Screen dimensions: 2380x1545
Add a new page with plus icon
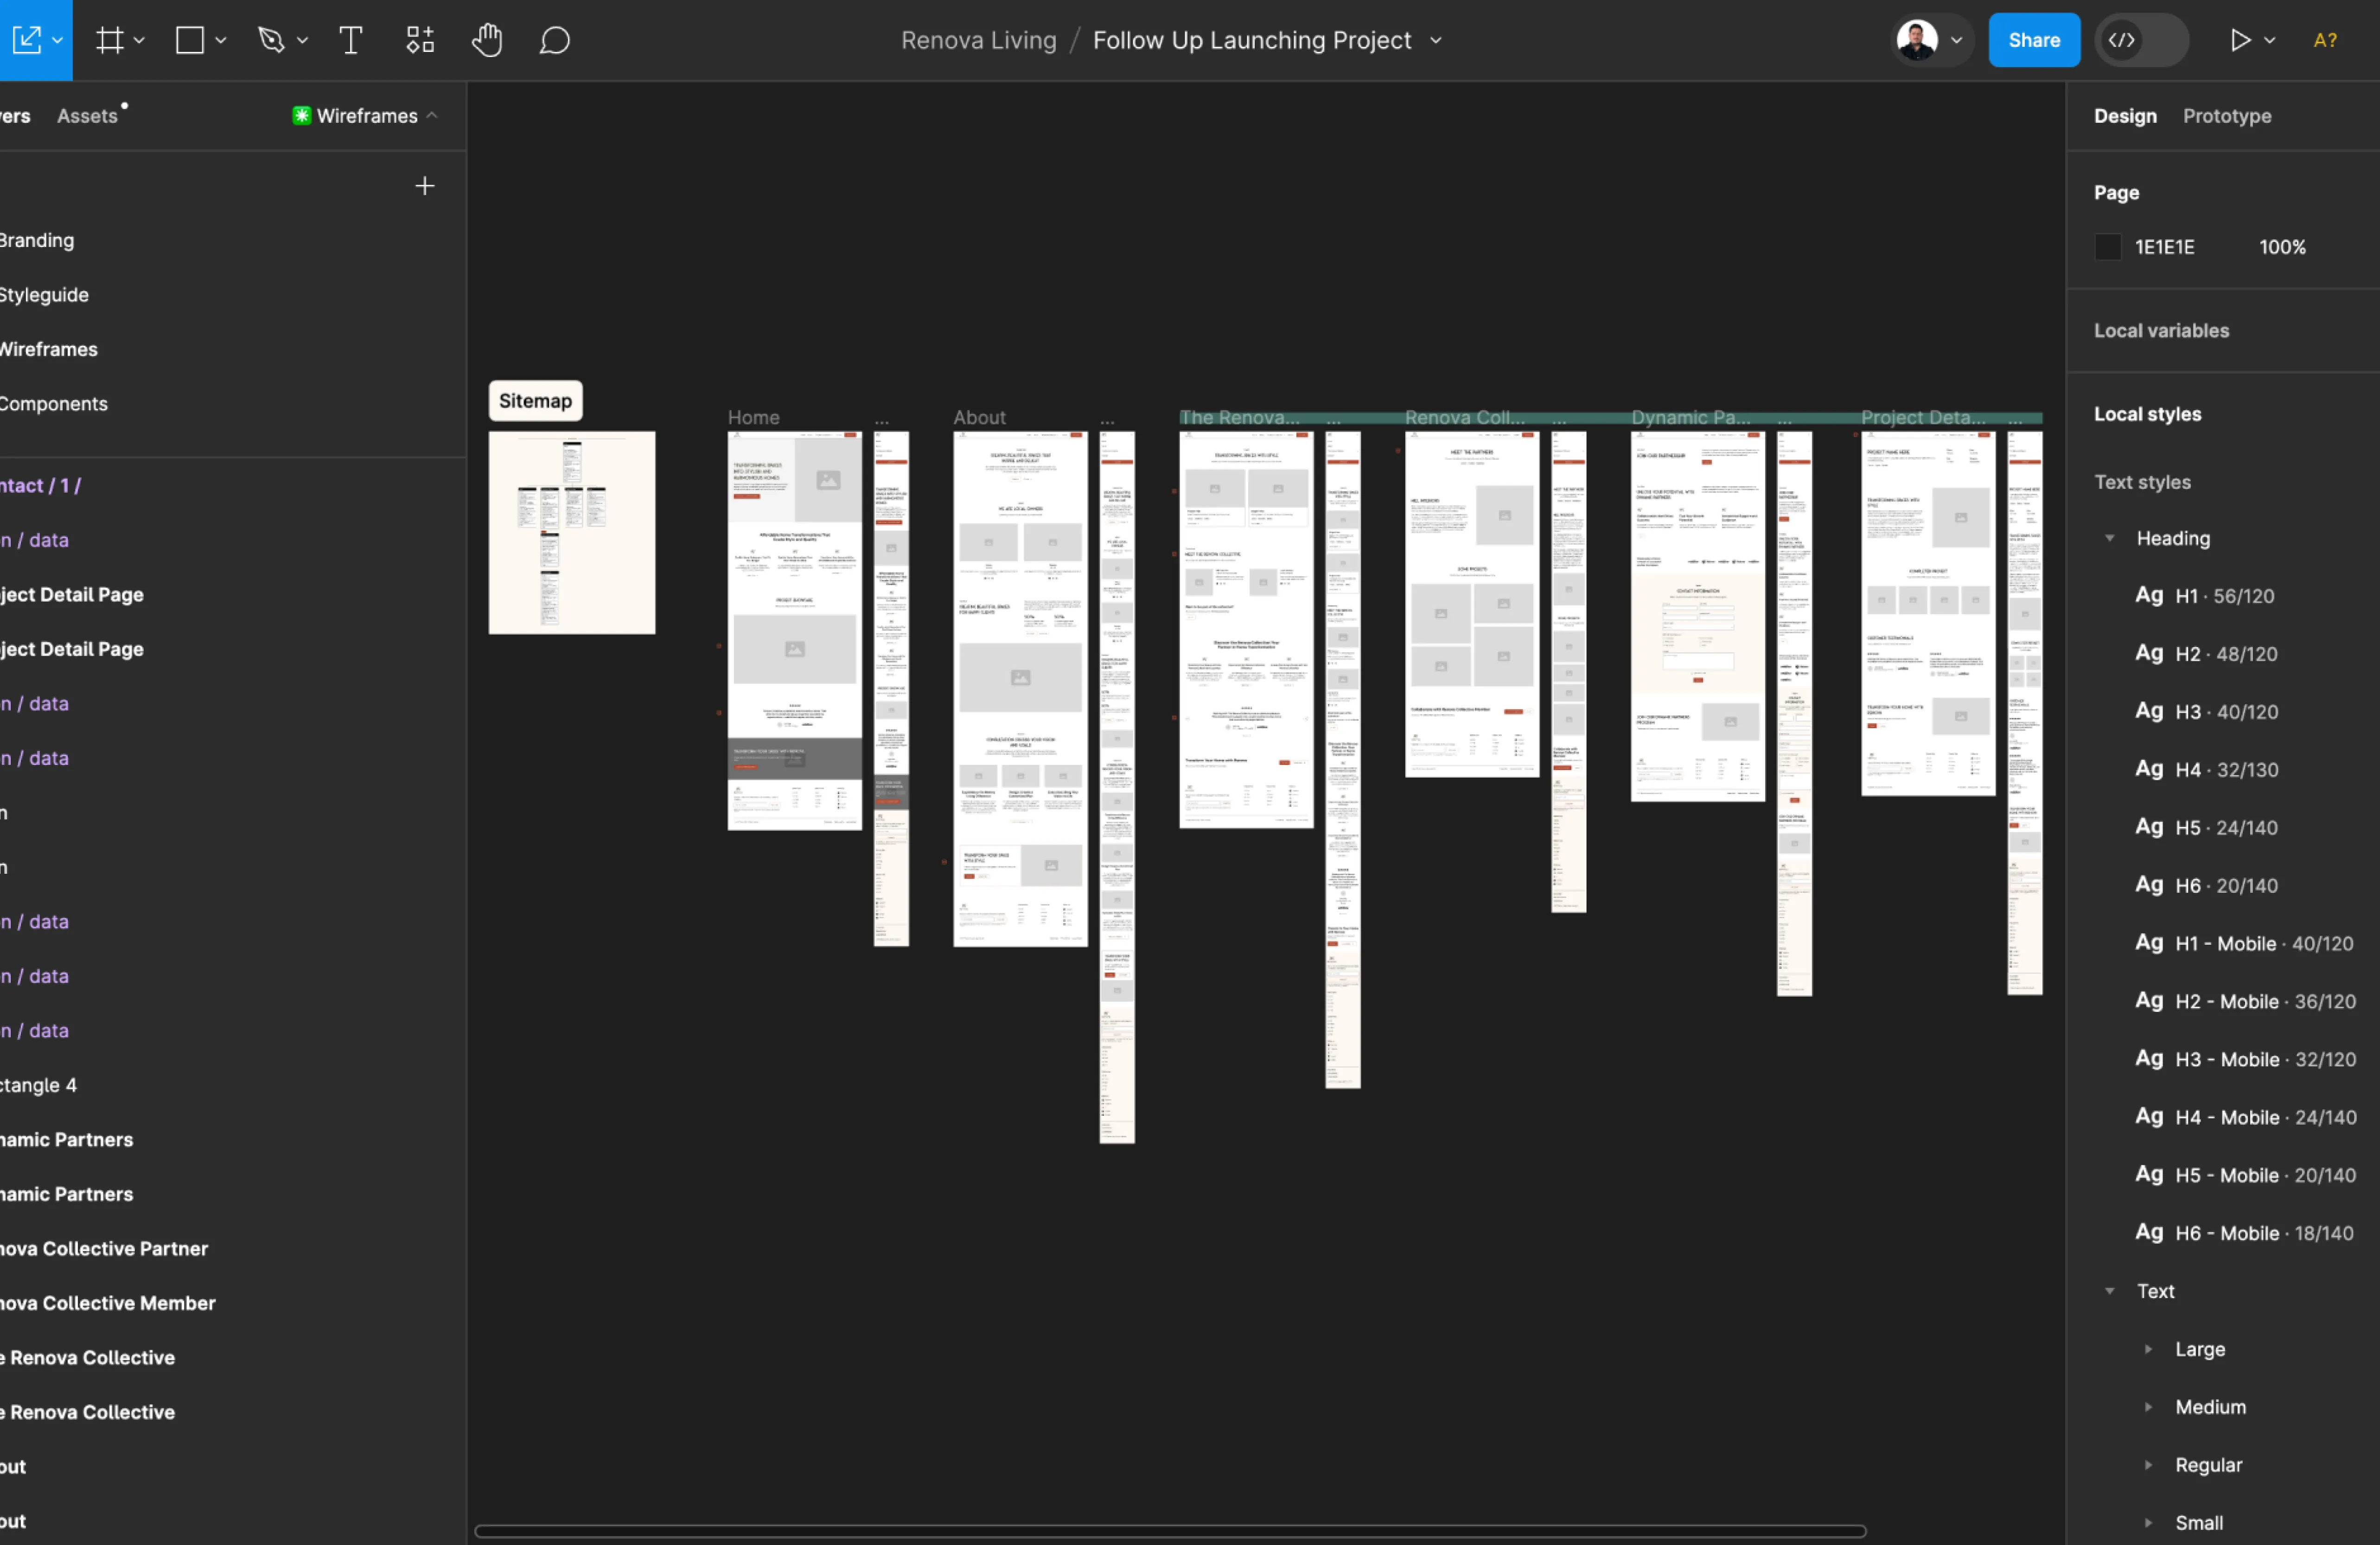tap(425, 186)
